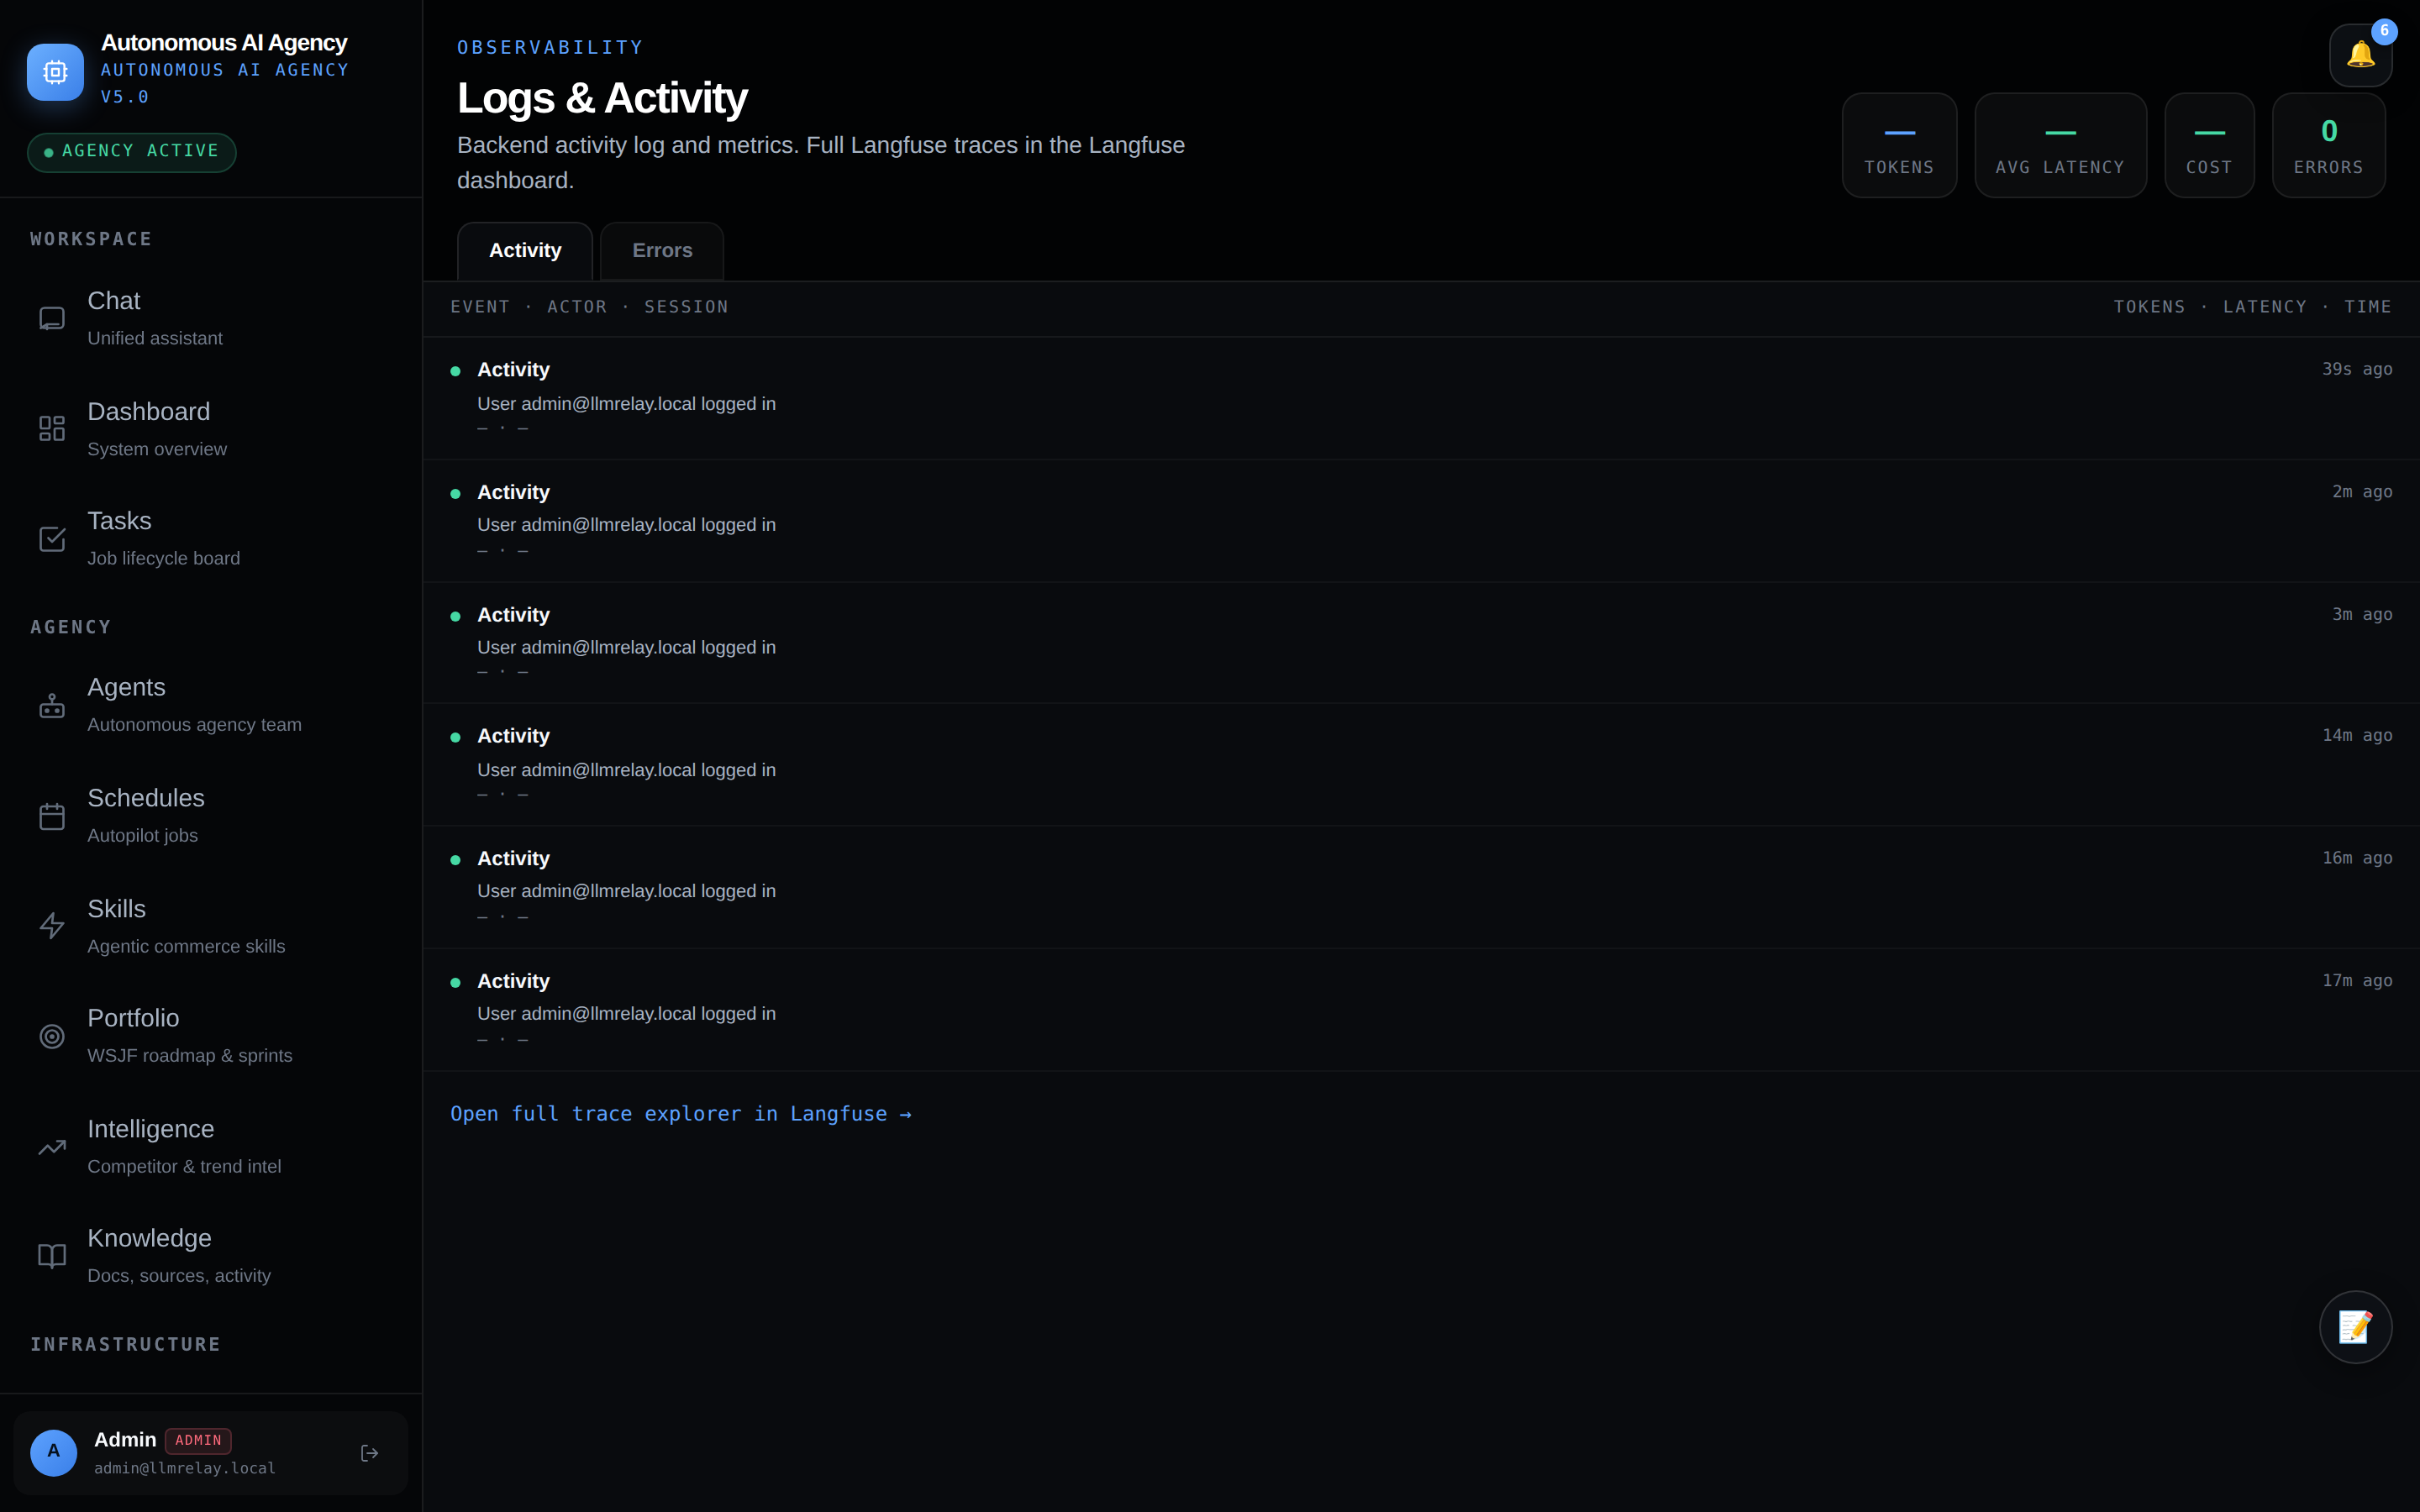
Task: Click the Workspace section heading
Action: (x=91, y=239)
